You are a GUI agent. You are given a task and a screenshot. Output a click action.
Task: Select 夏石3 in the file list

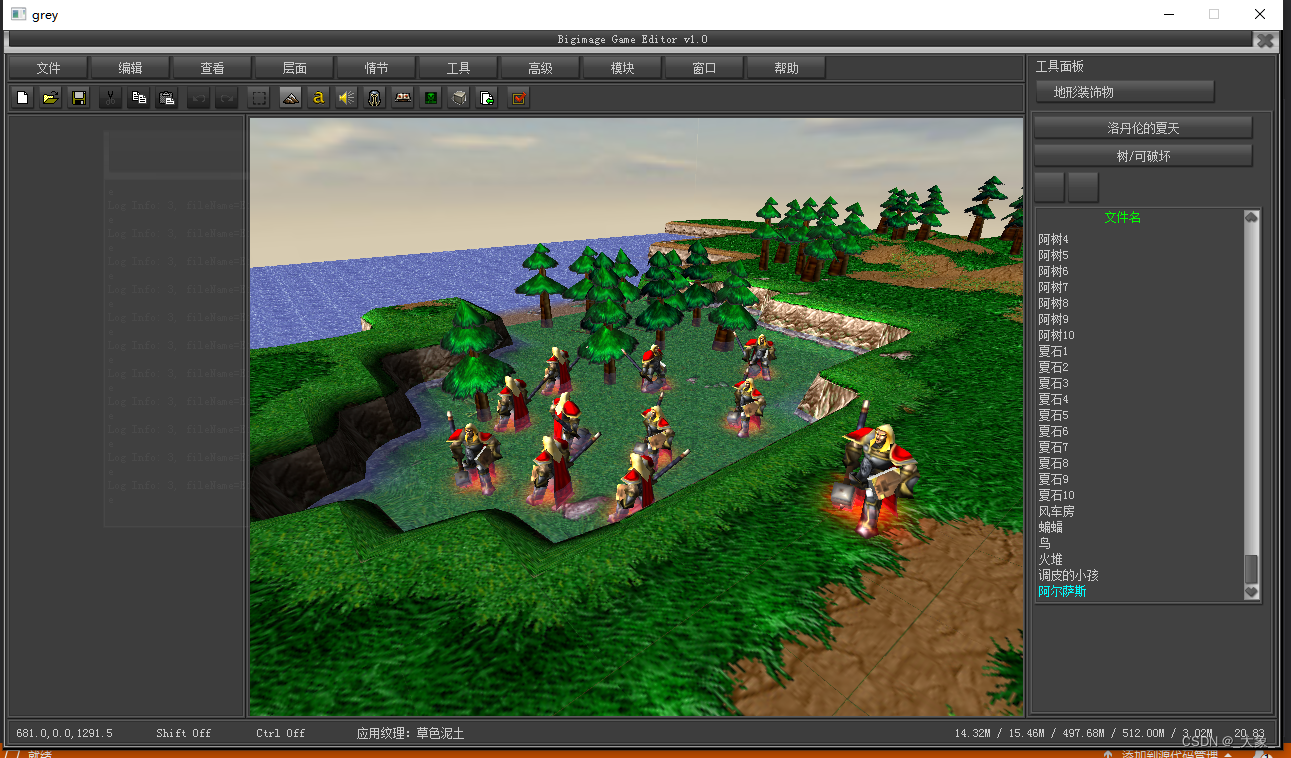1053,384
